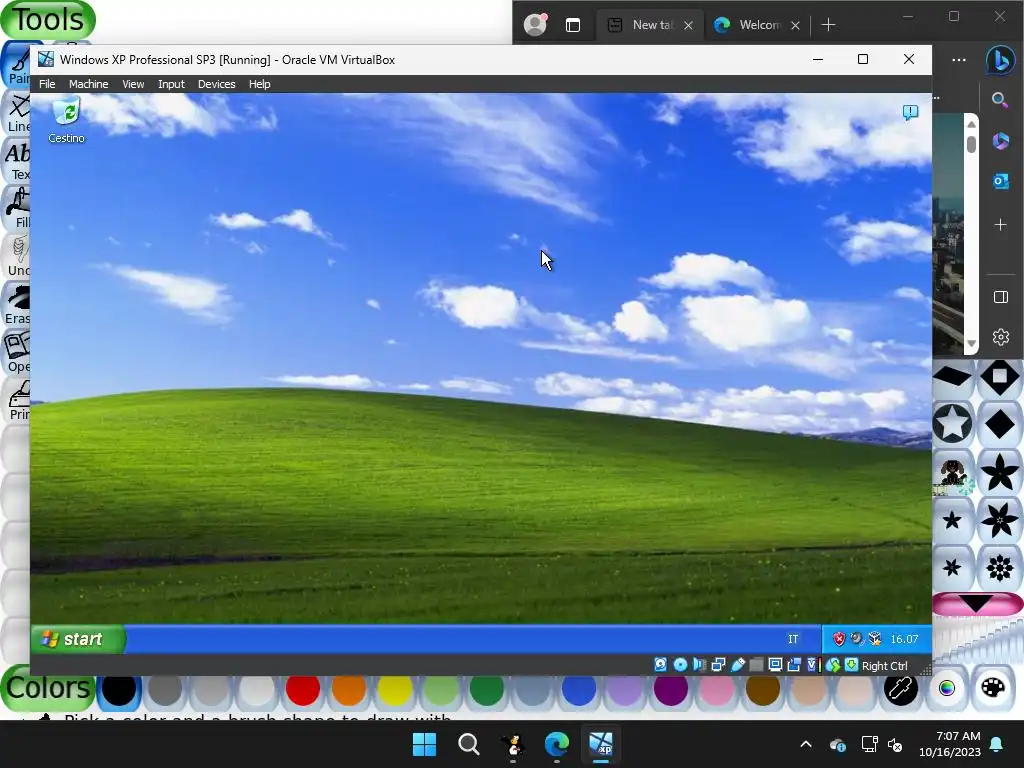Click the mouse integration indicator

click(x=833, y=665)
